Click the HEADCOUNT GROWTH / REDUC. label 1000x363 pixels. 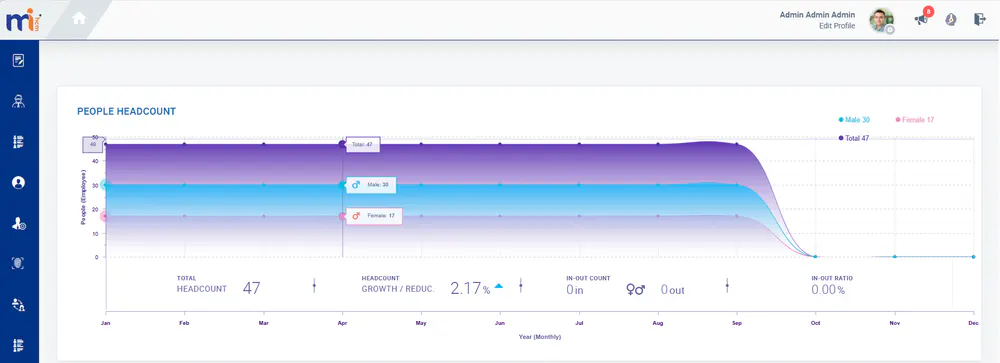coord(398,284)
